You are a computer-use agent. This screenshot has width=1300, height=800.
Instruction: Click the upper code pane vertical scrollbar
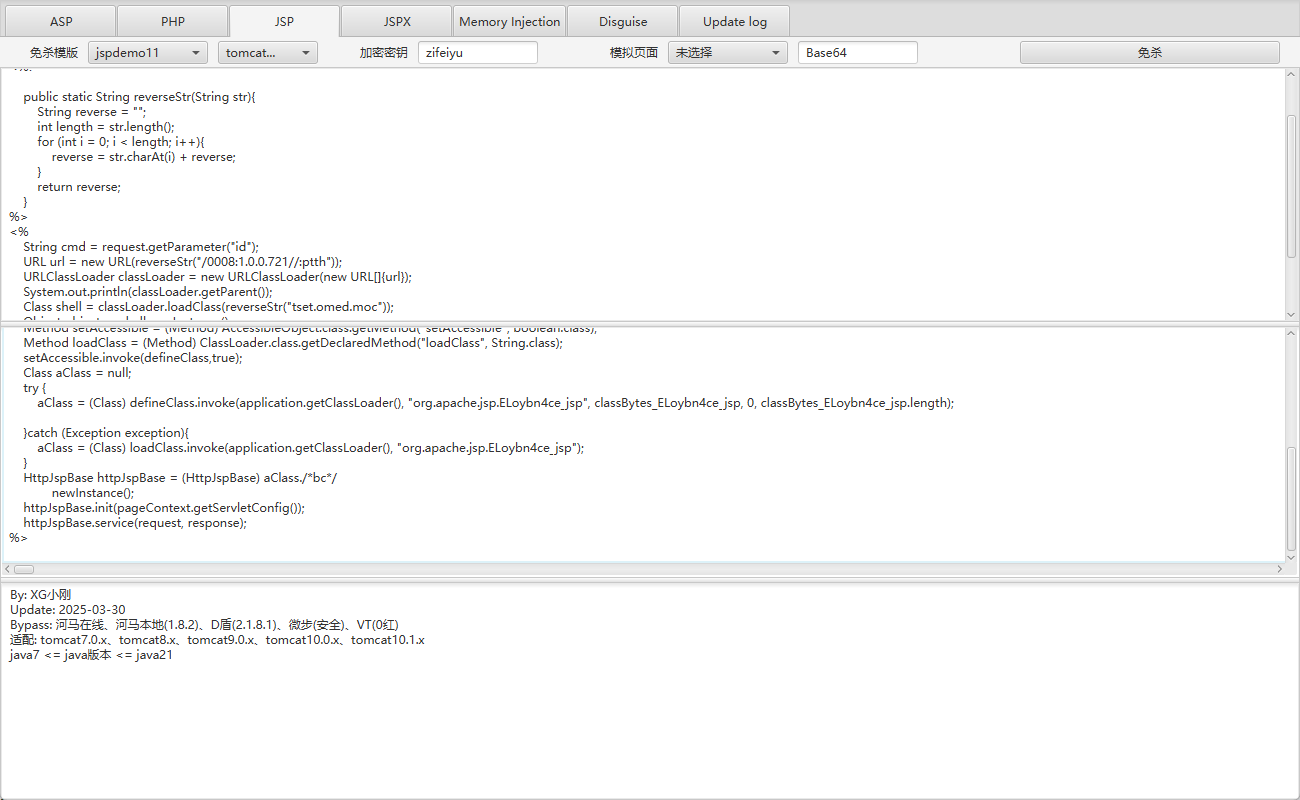pos(1291,185)
